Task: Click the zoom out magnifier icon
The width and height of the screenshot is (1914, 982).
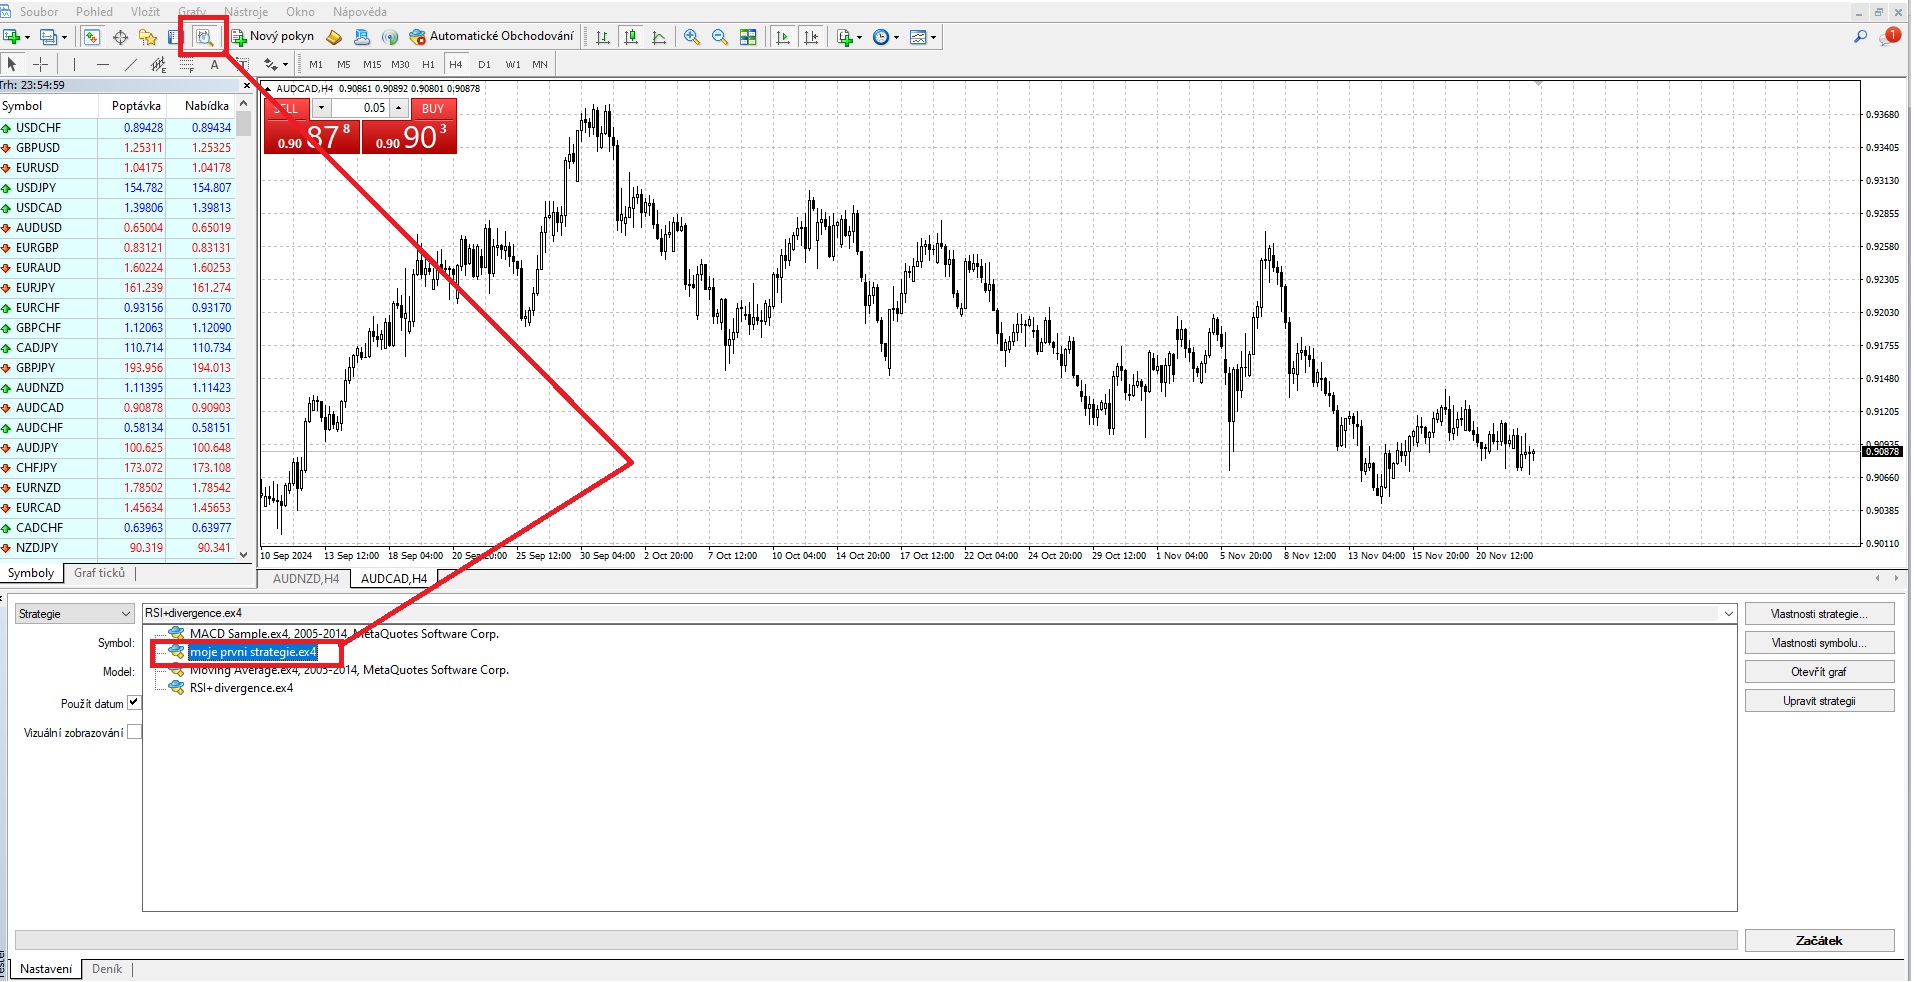Action: pos(720,37)
